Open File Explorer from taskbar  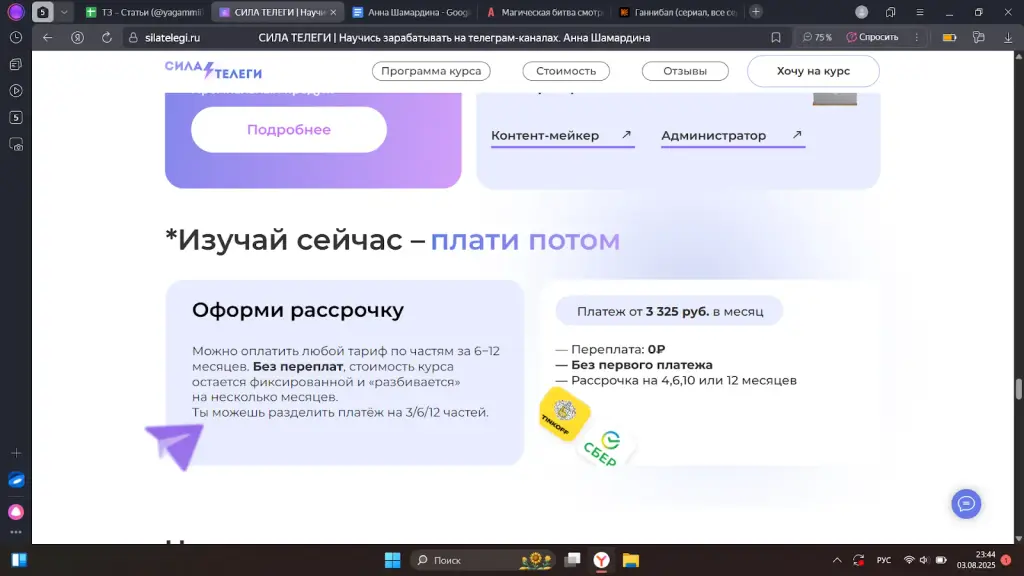point(630,560)
